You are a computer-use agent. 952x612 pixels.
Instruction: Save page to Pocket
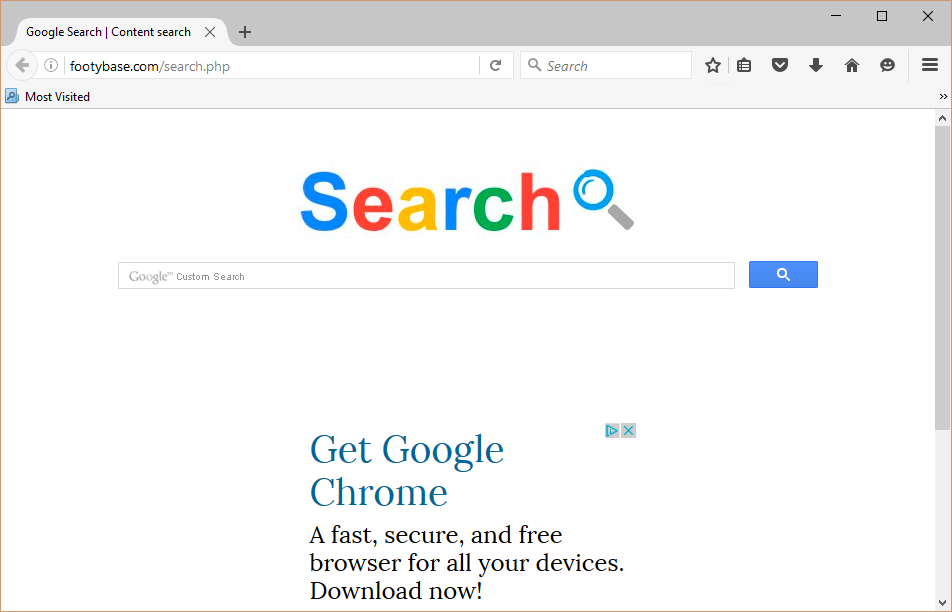(x=780, y=66)
